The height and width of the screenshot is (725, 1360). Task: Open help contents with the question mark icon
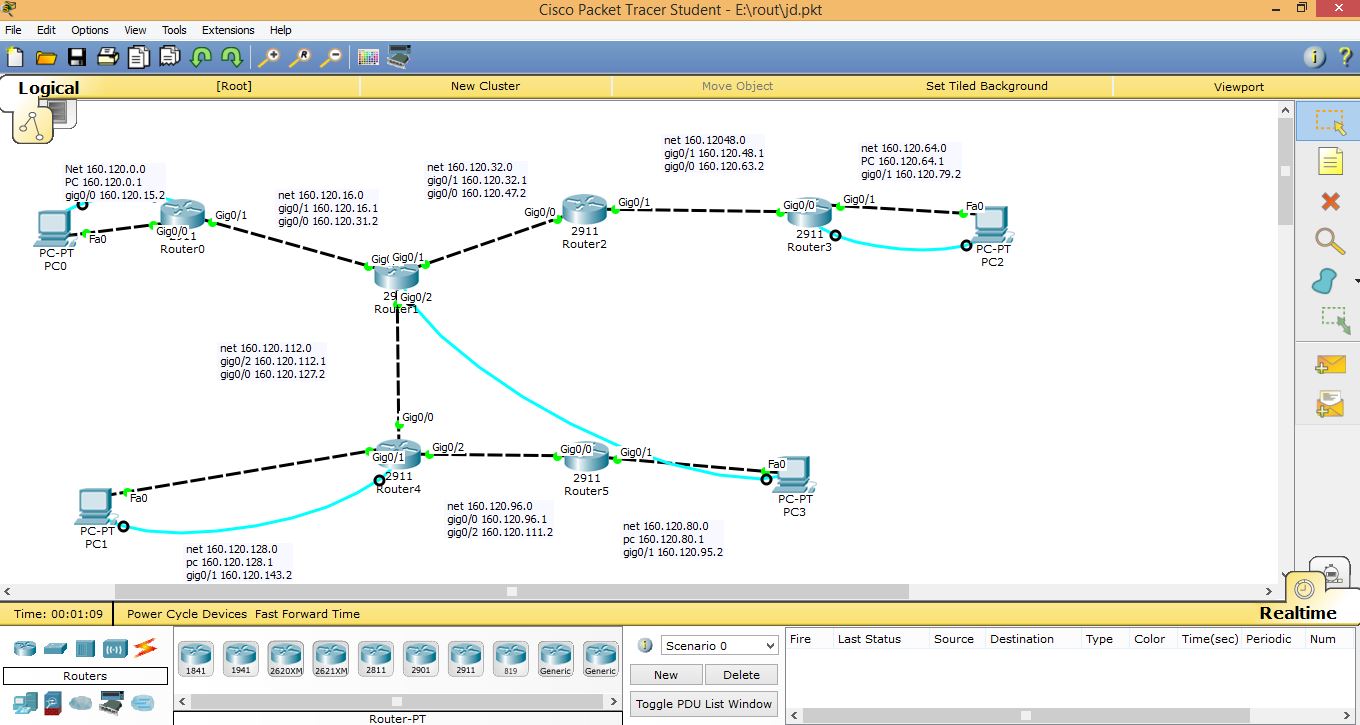(x=1345, y=57)
